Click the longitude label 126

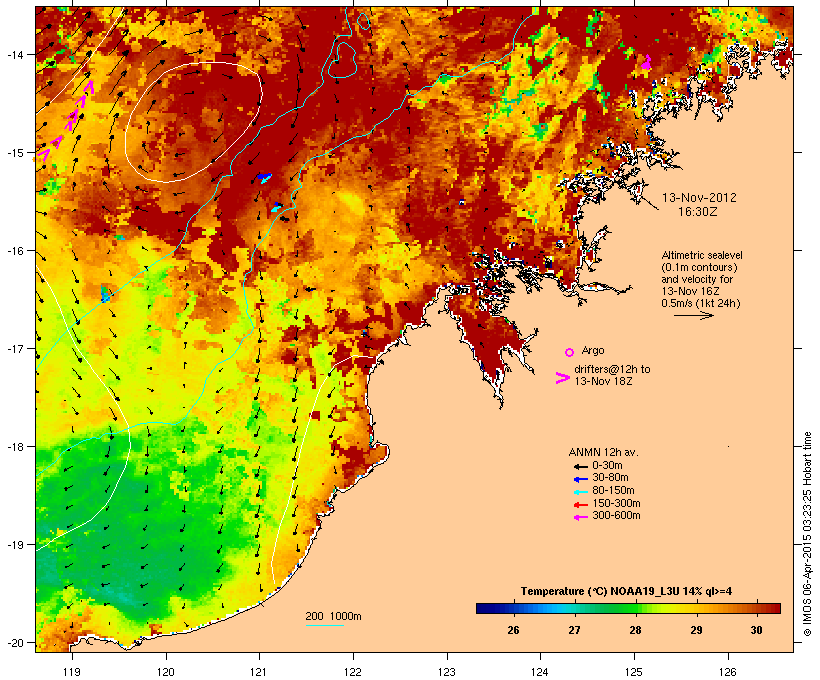coord(727,672)
